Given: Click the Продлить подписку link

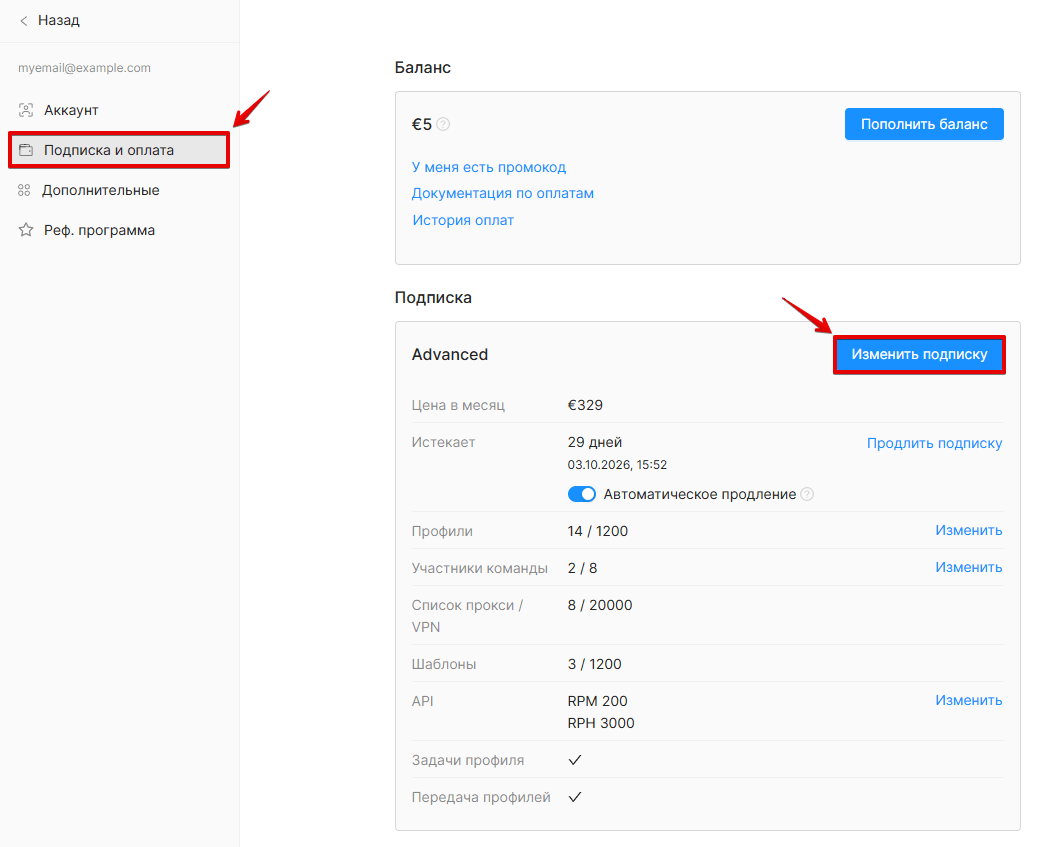Looking at the screenshot, I should click(935, 443).
